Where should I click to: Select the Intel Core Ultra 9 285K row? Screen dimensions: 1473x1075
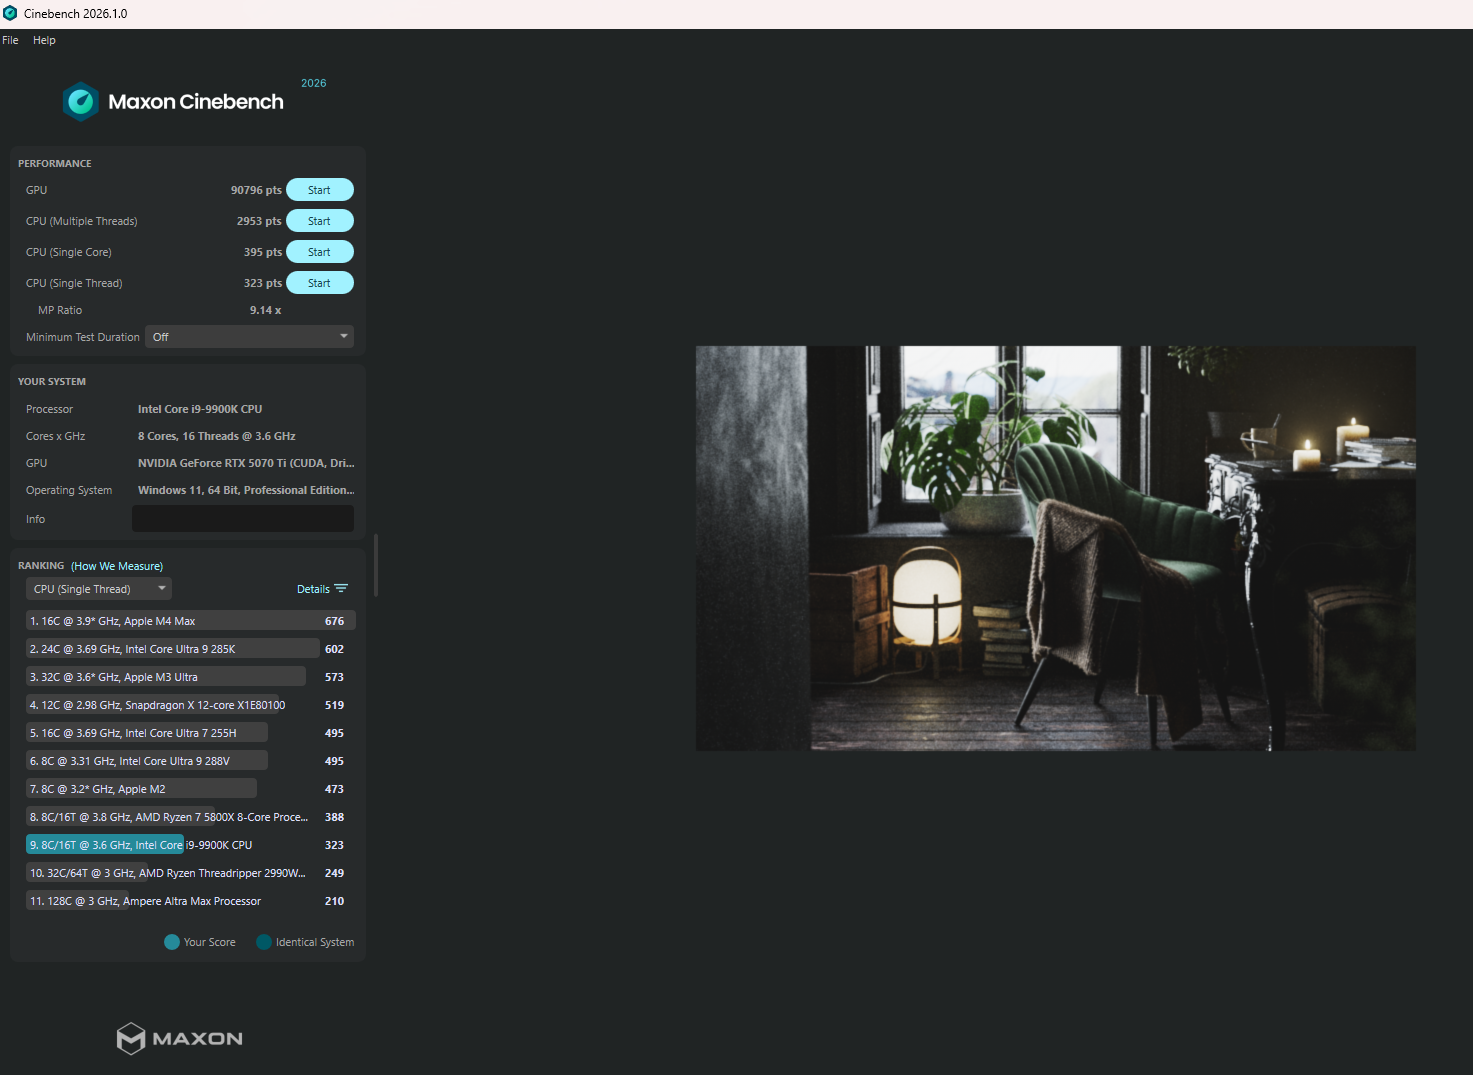tap(190, 649)
